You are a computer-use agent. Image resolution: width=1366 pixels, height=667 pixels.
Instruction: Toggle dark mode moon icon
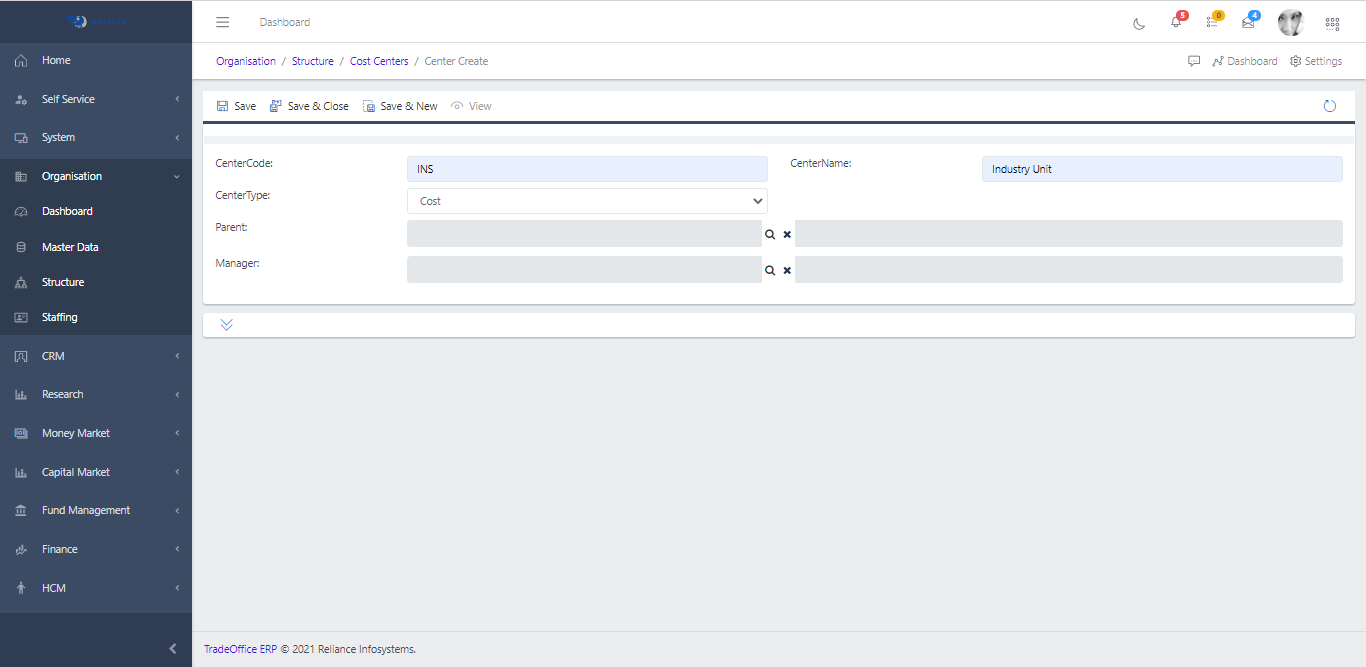tap(1139, 23)
